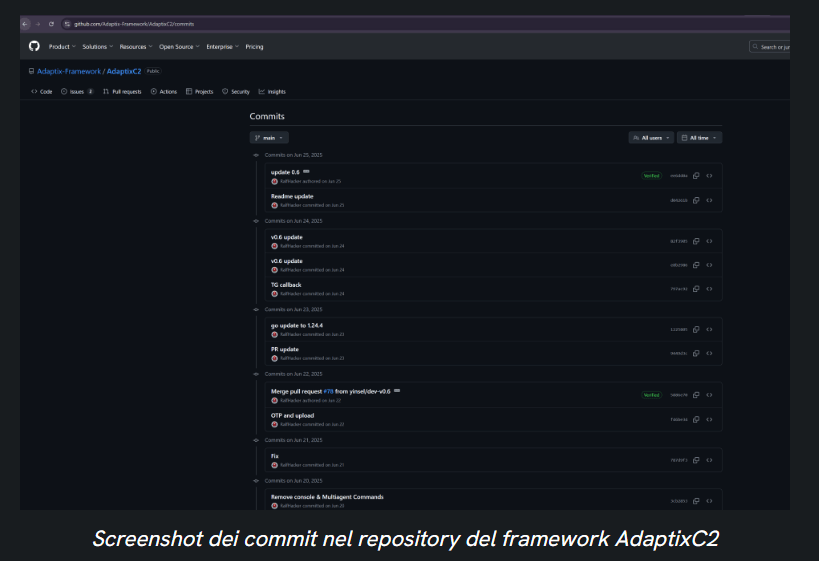
Task: Click the "Commits on Jun 25, 2025" heading
Action: point(293,155)
